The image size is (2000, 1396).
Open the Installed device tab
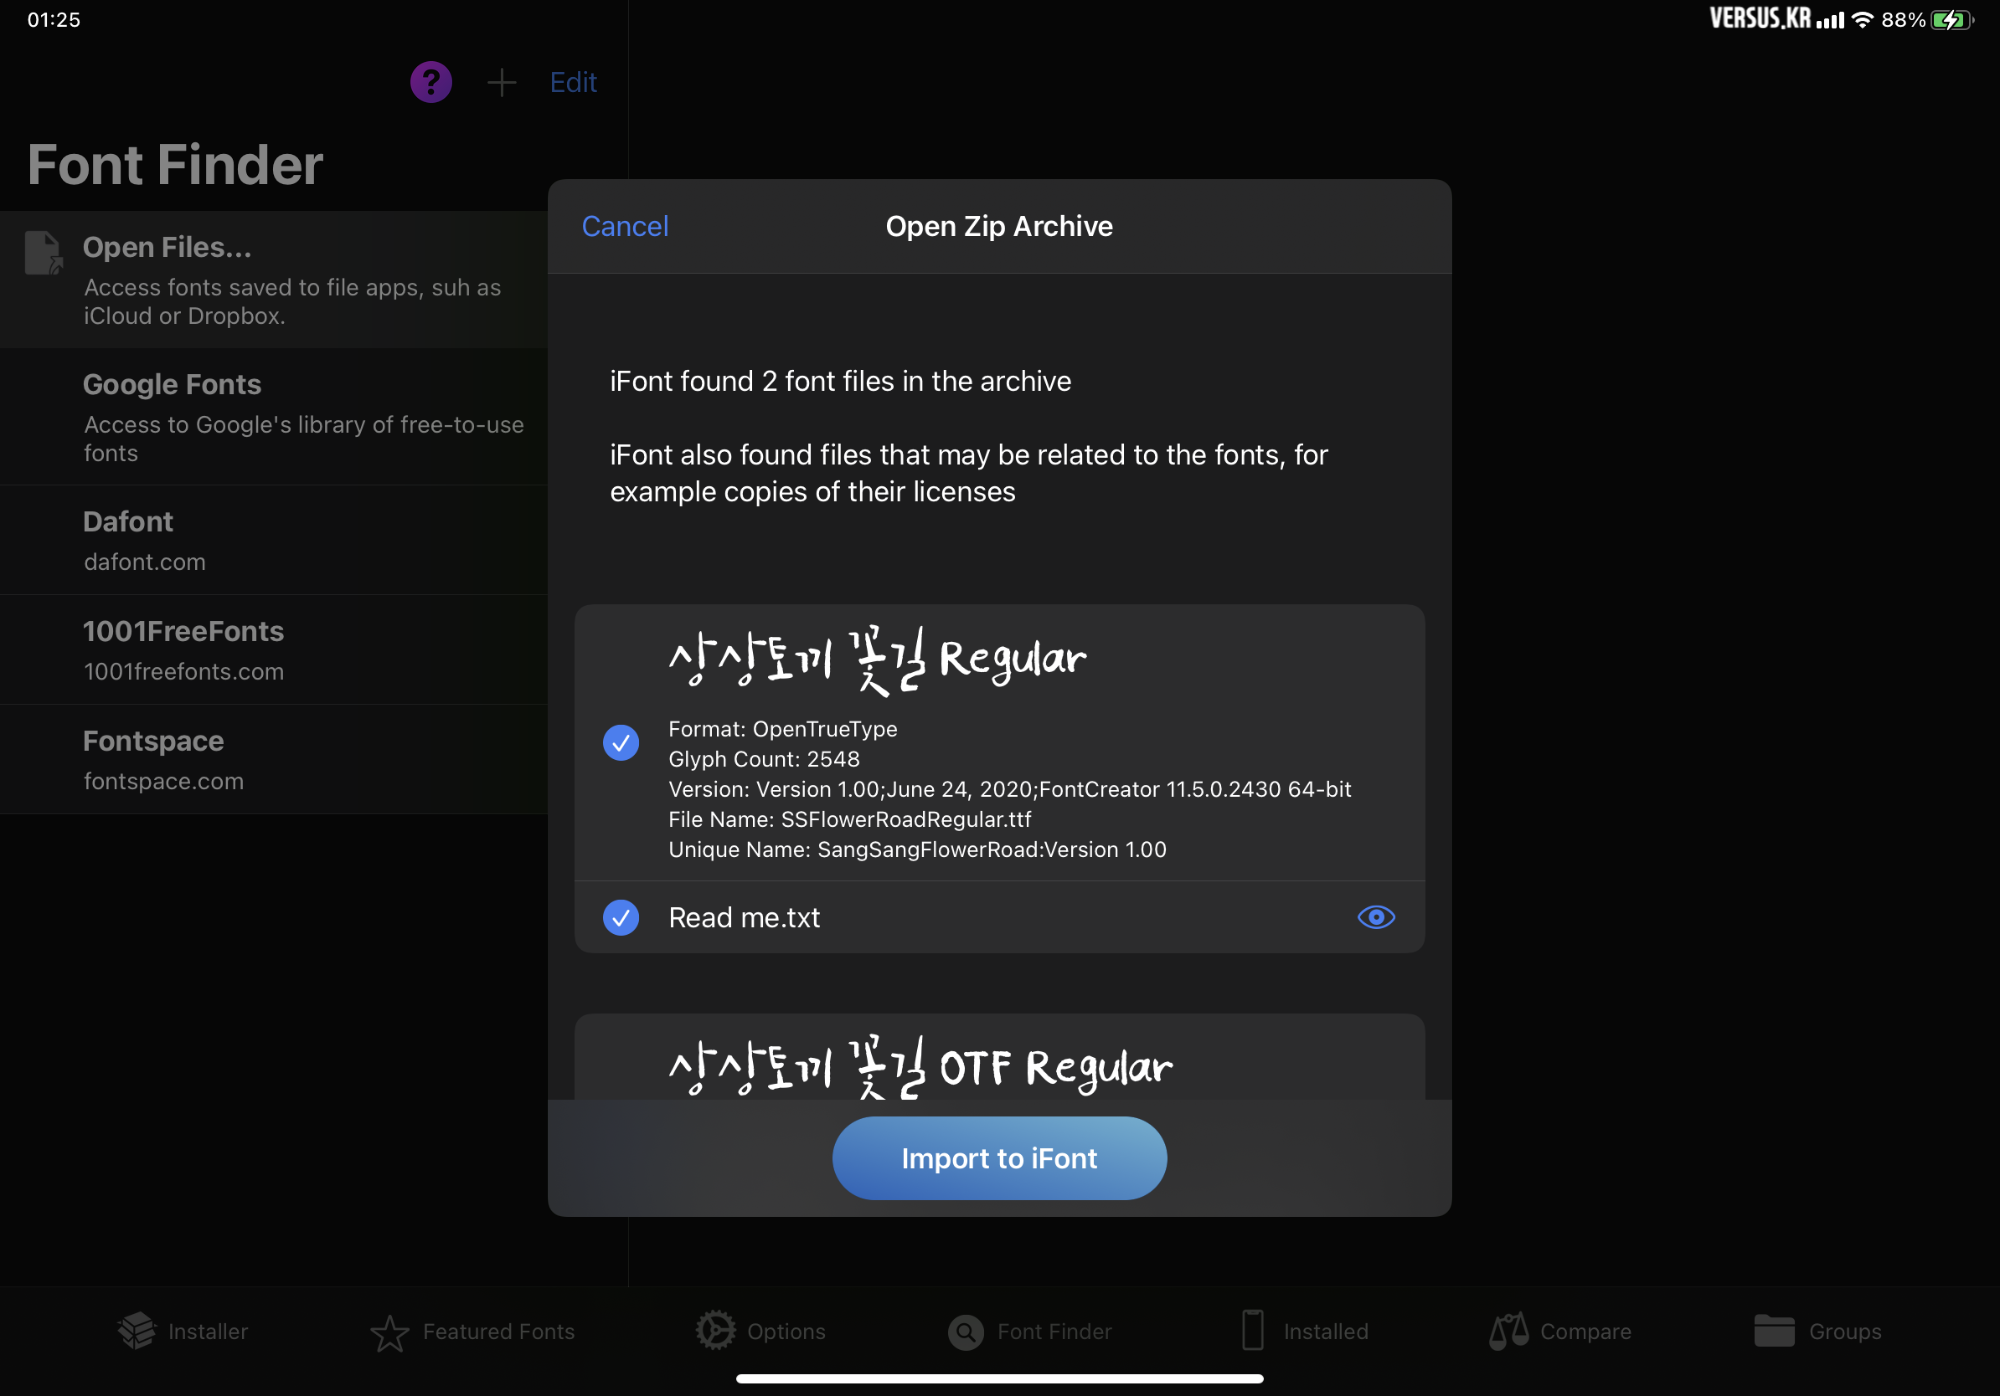1304,1331
